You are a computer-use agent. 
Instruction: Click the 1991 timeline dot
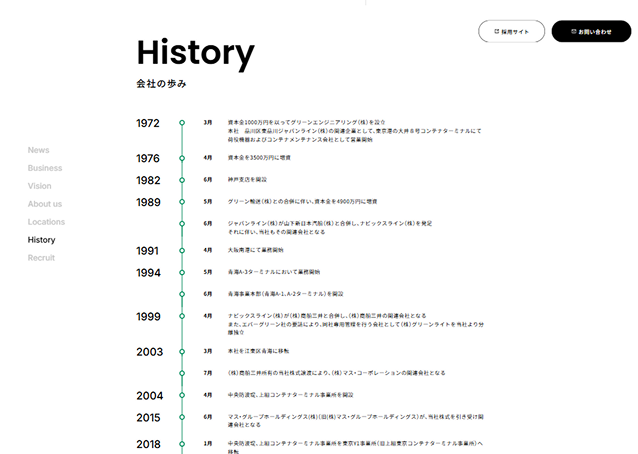pos(182,250)
